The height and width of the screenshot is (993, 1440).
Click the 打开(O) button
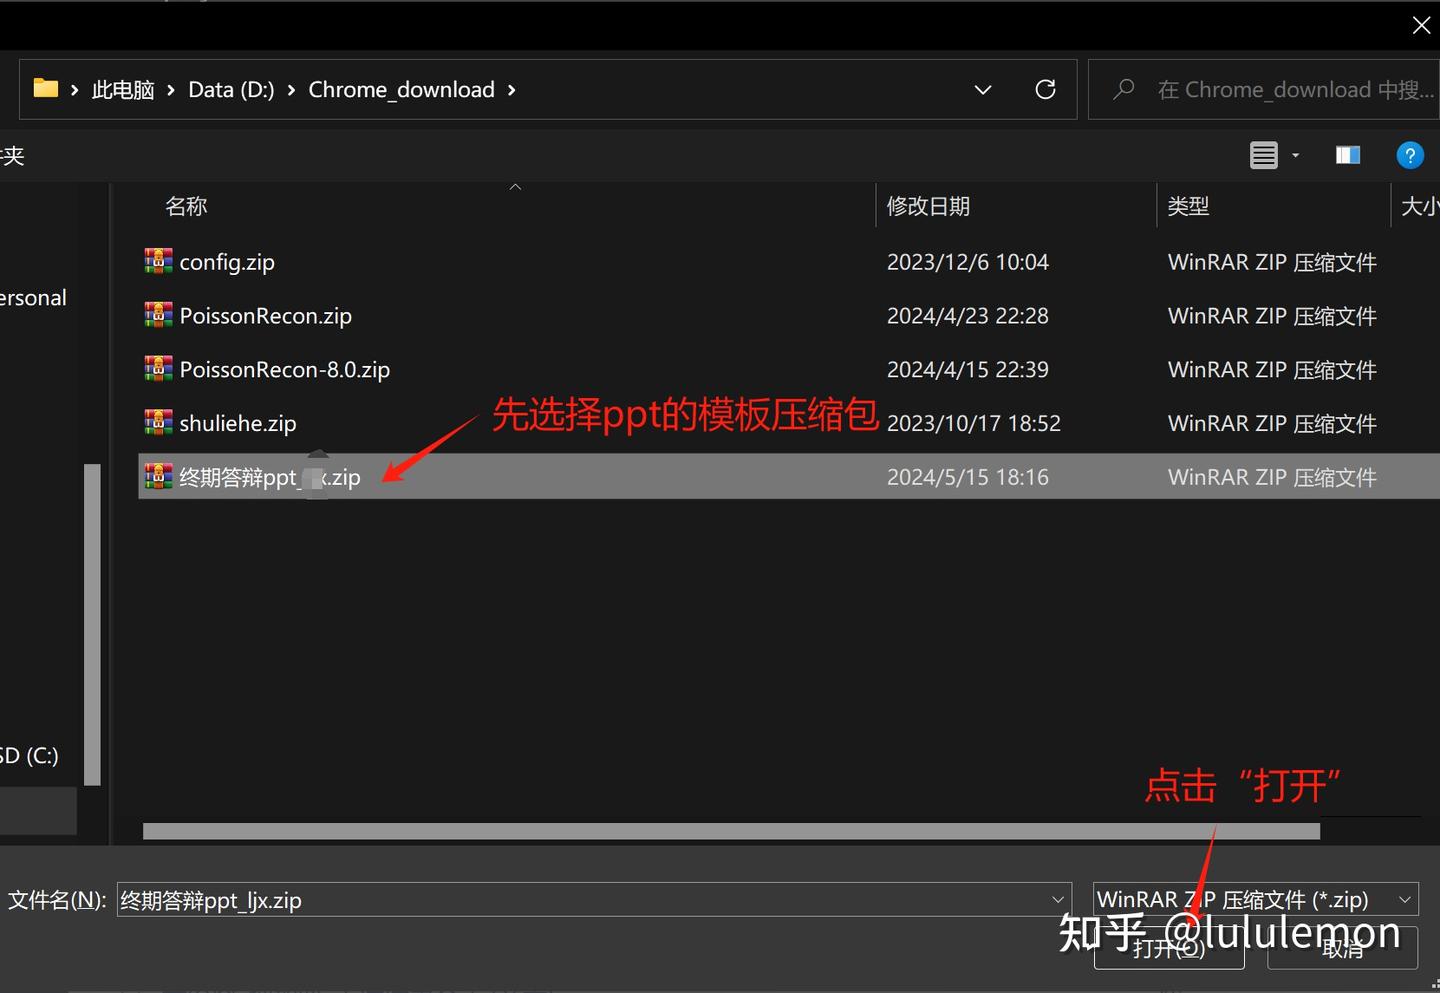point(1168,948)
